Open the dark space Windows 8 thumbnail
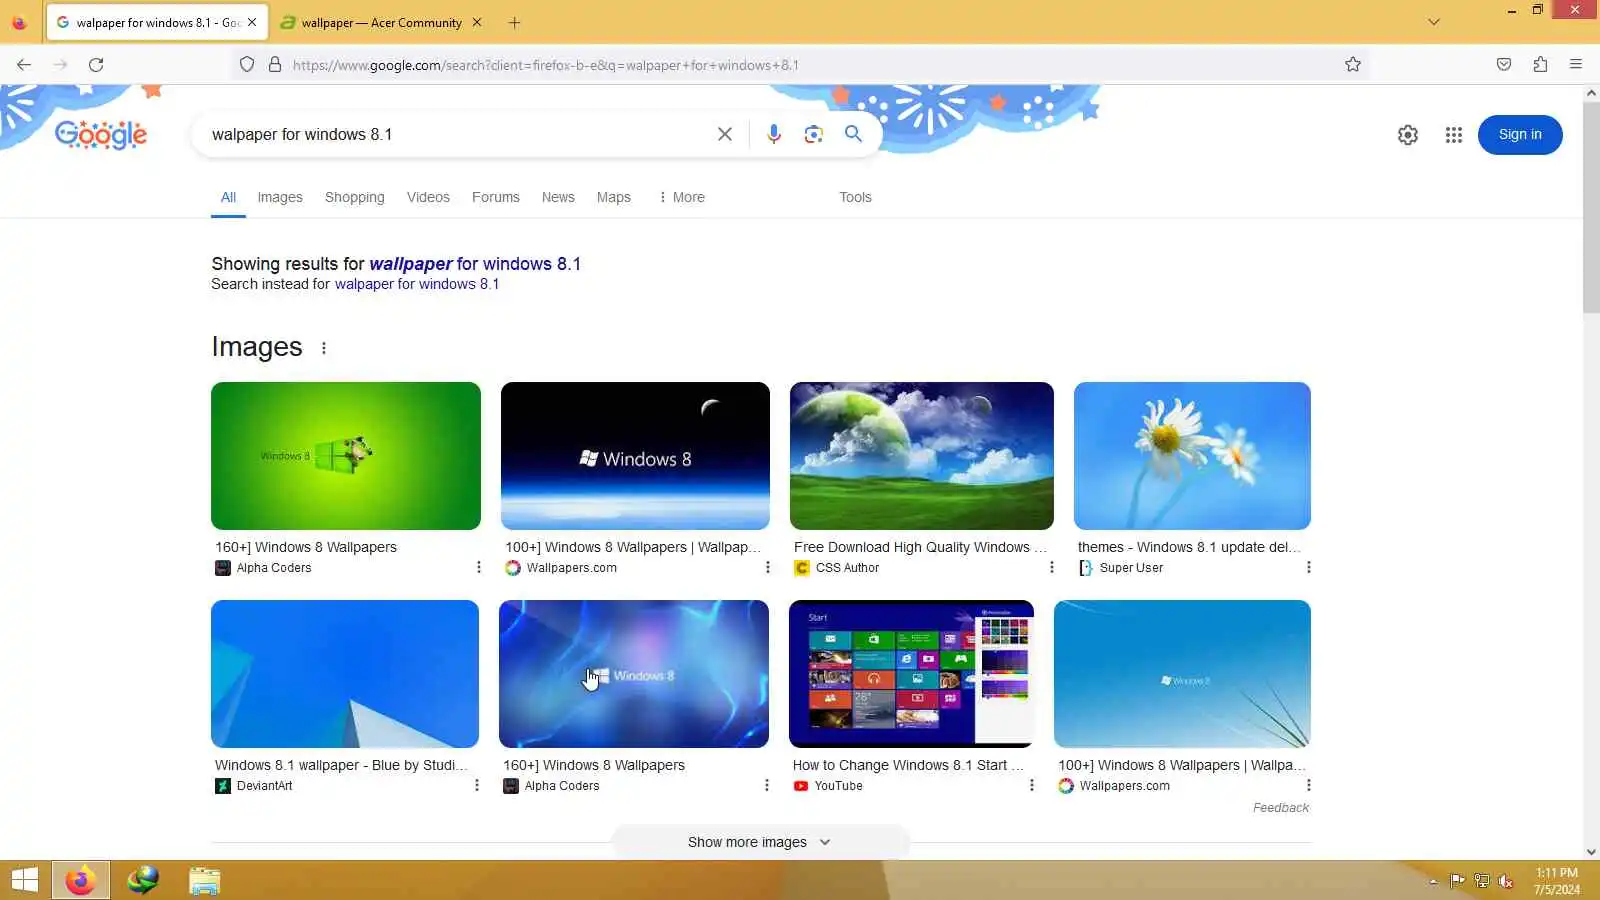The image size is (1600, 900). 635,456
